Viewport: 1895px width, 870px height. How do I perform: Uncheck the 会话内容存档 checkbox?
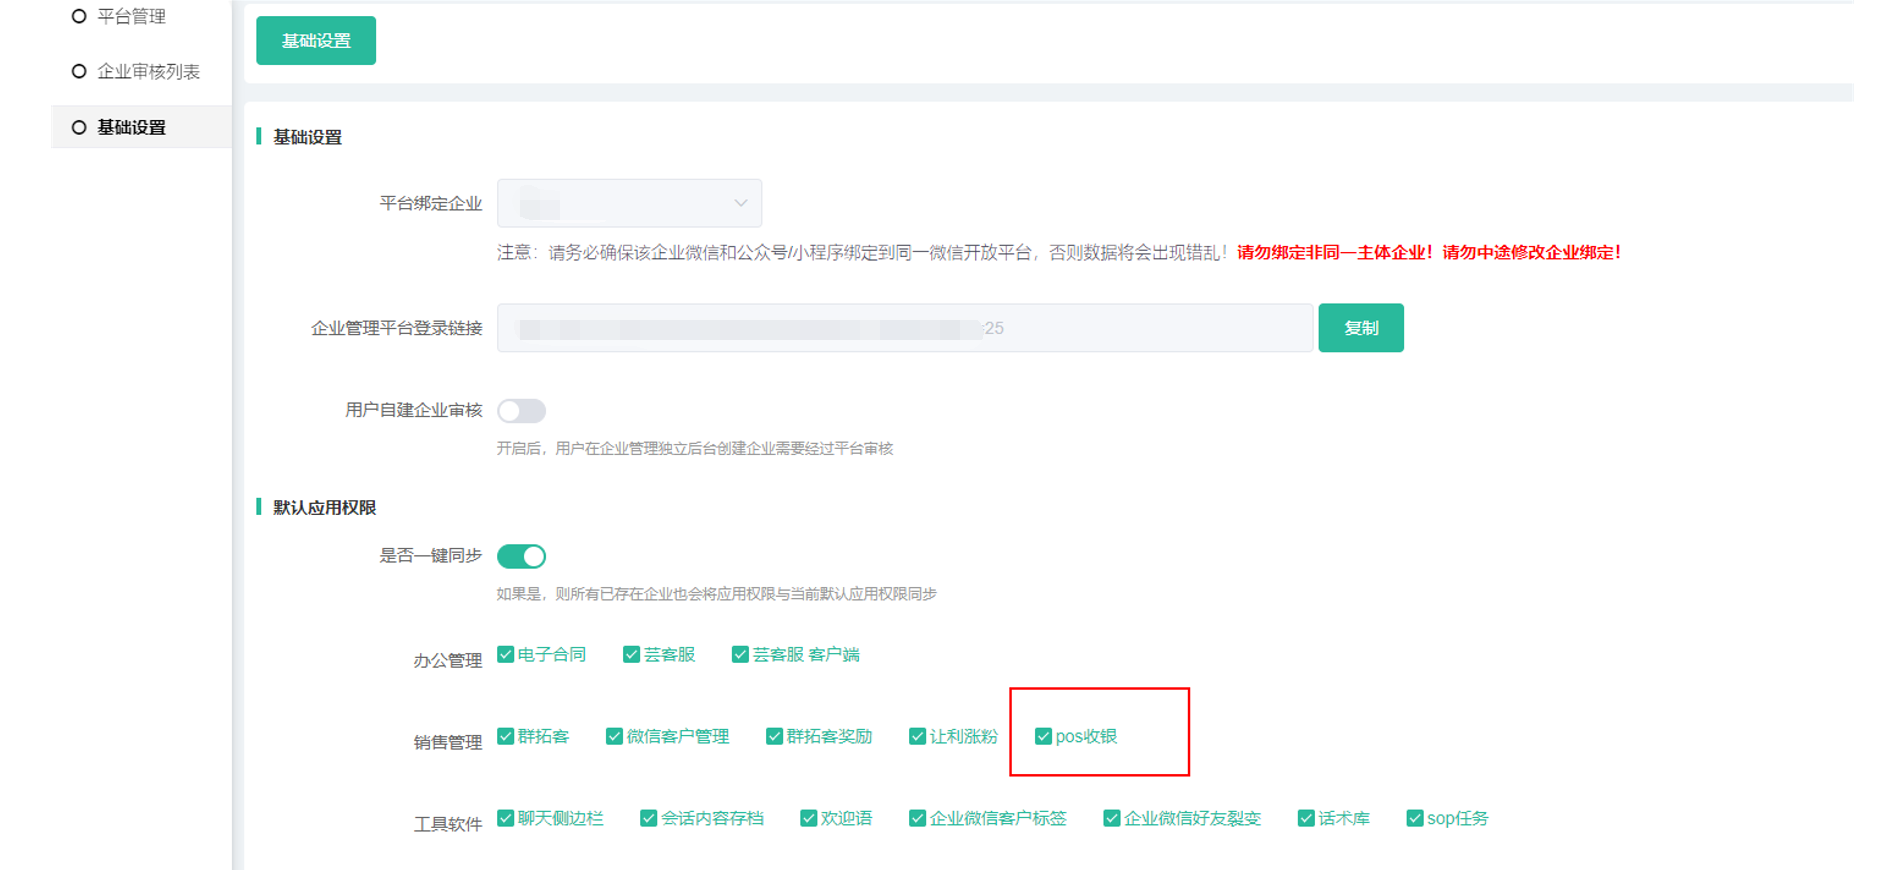[x=649, y=819]
